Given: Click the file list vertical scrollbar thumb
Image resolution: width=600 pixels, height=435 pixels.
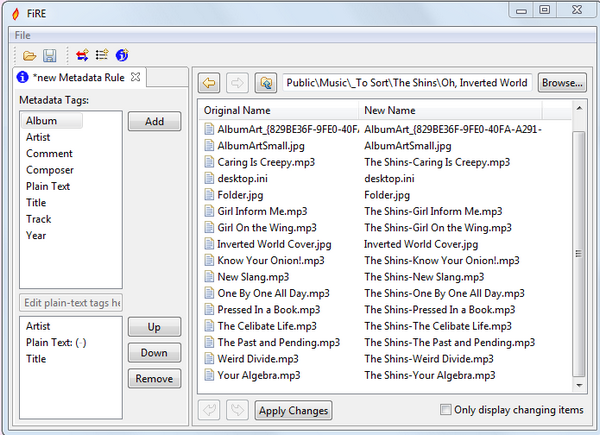Looking at the screenshot, I should pos(579,254).
